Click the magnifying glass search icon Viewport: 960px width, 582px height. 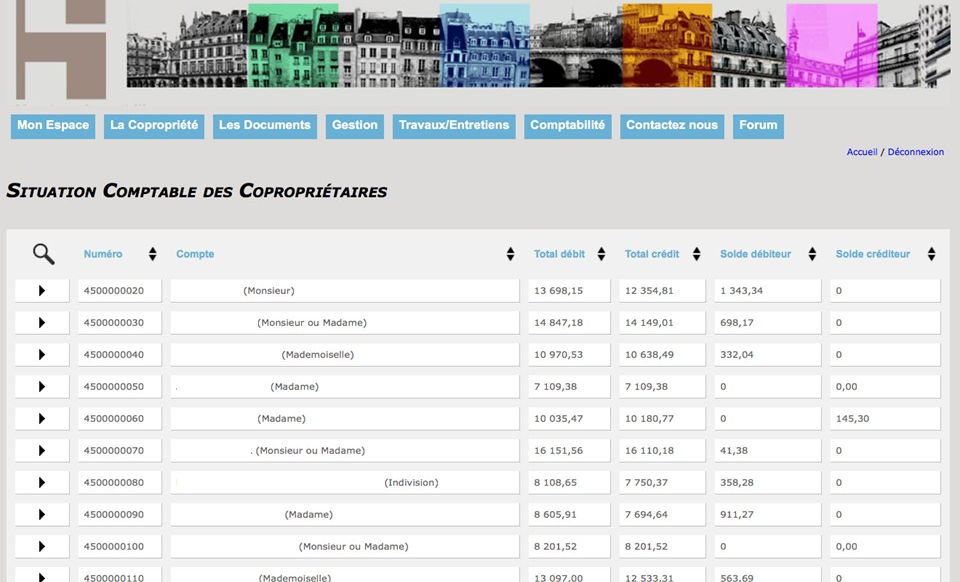[43, 254]
